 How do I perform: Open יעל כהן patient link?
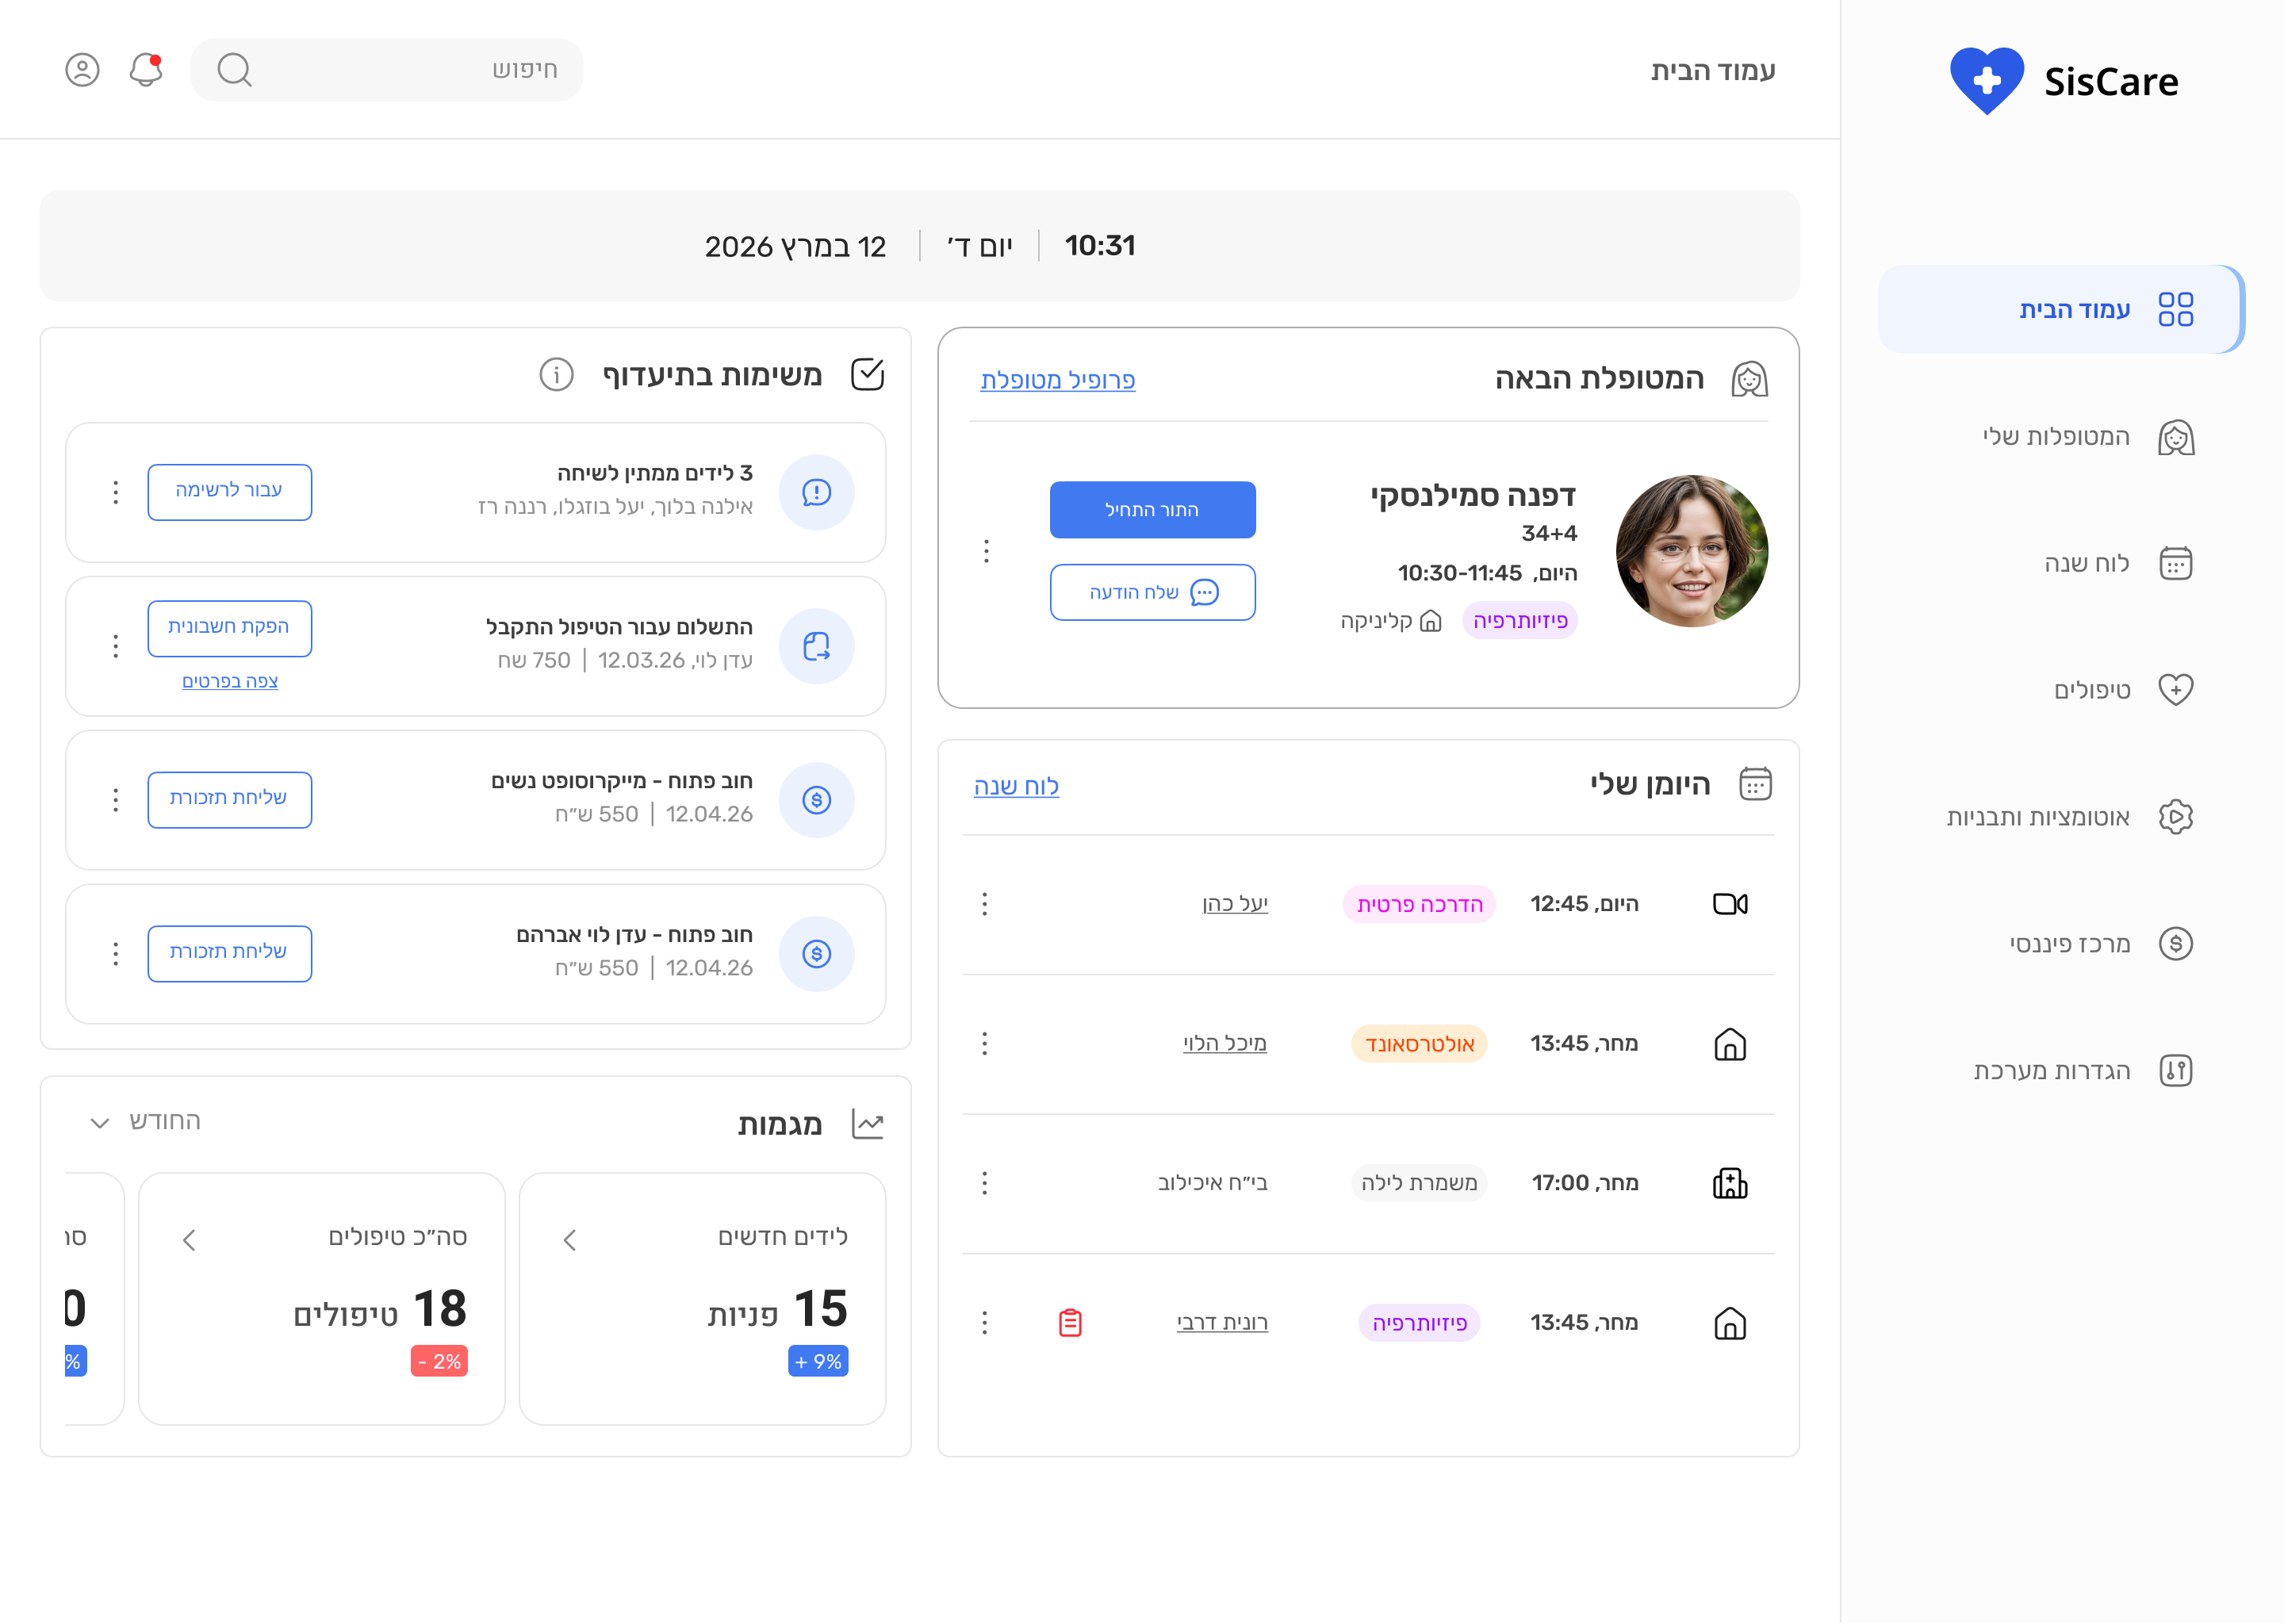click(1235, 904)
